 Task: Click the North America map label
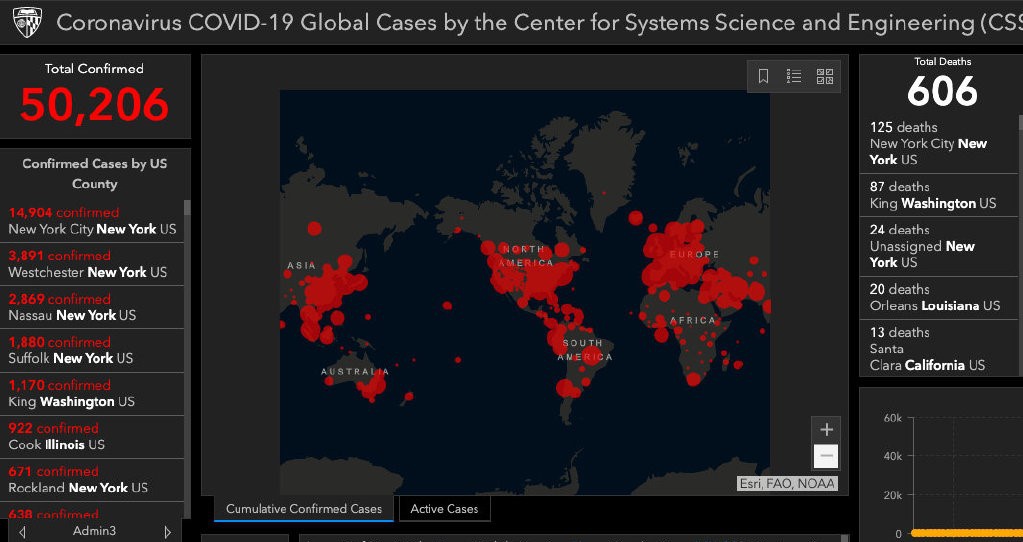point(527,256)
